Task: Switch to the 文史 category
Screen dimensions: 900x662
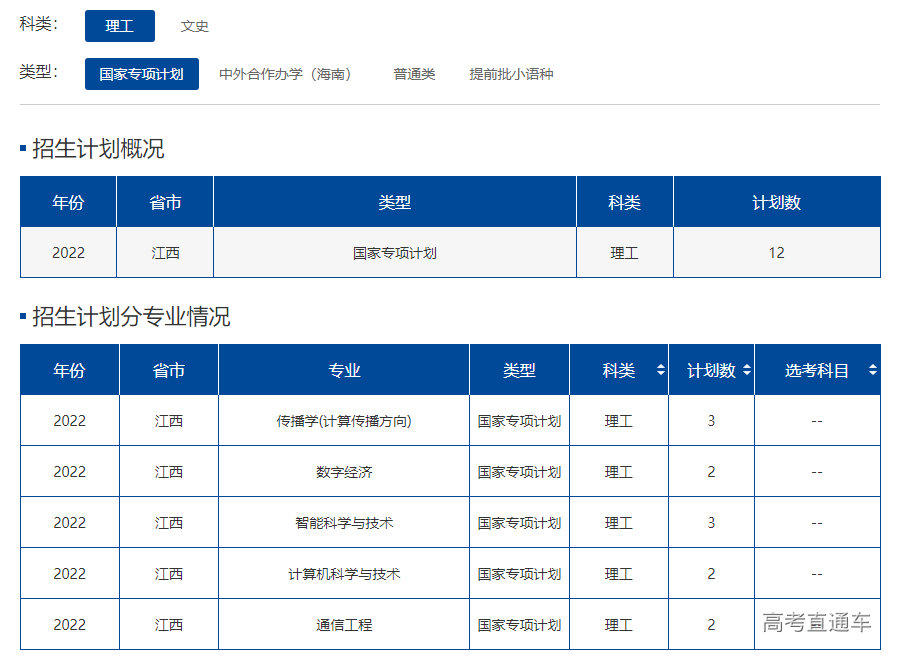Action: pos(195,26)
